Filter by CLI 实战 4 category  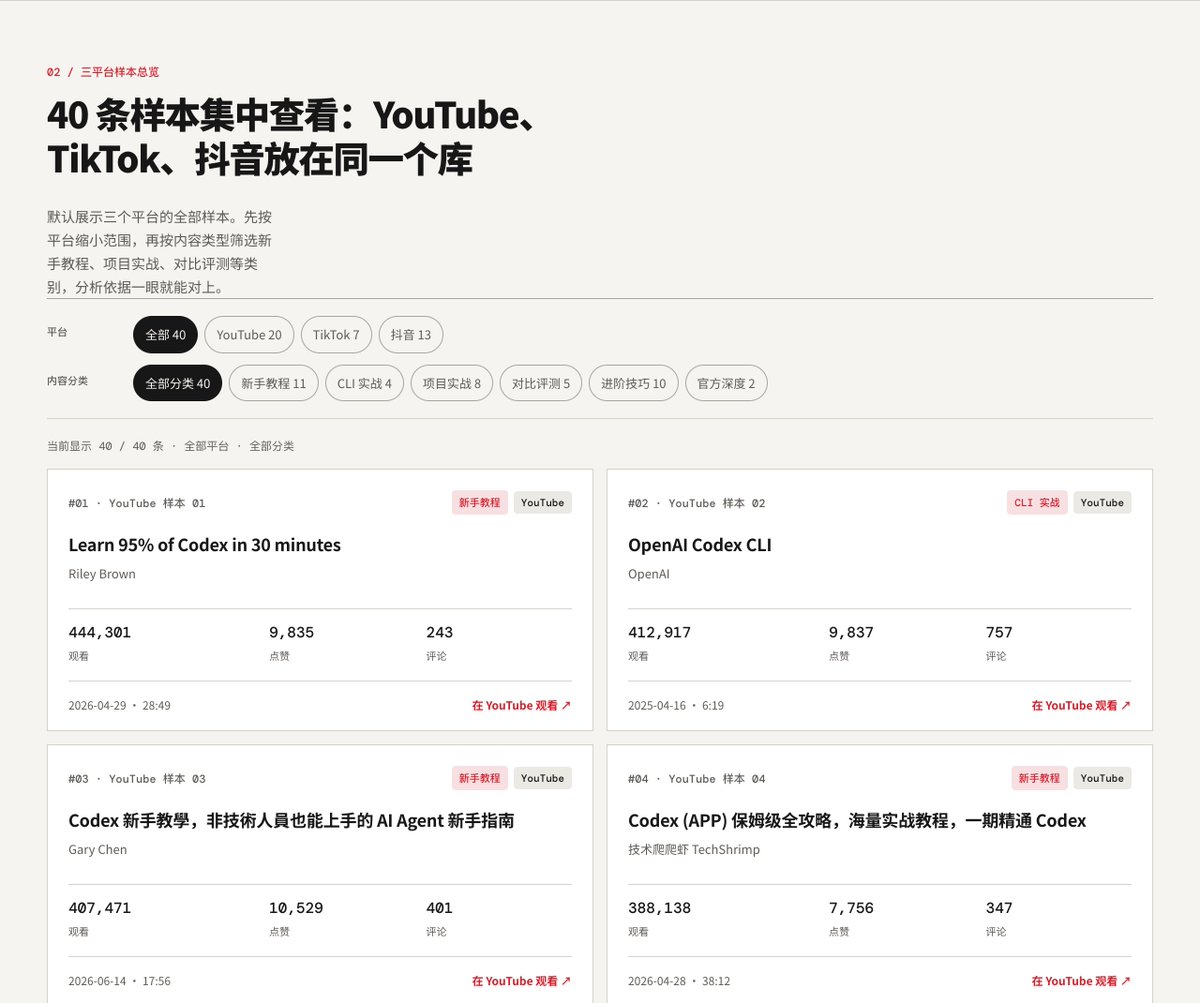click(x=365, y=383)
